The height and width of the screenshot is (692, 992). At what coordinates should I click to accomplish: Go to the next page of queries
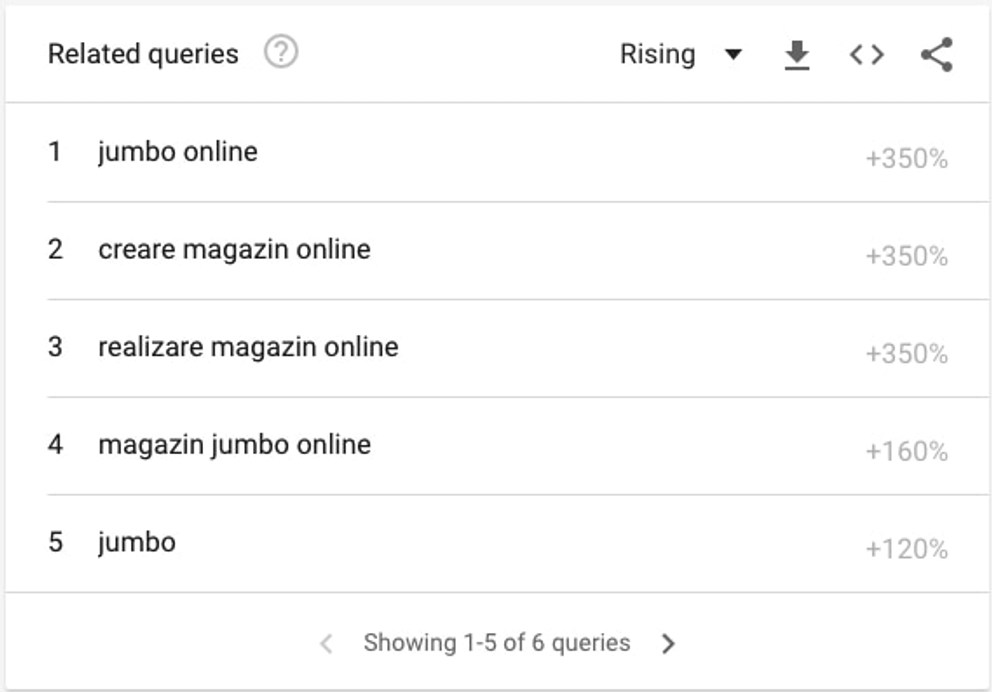pyautogui.click(x=668, y=643)
